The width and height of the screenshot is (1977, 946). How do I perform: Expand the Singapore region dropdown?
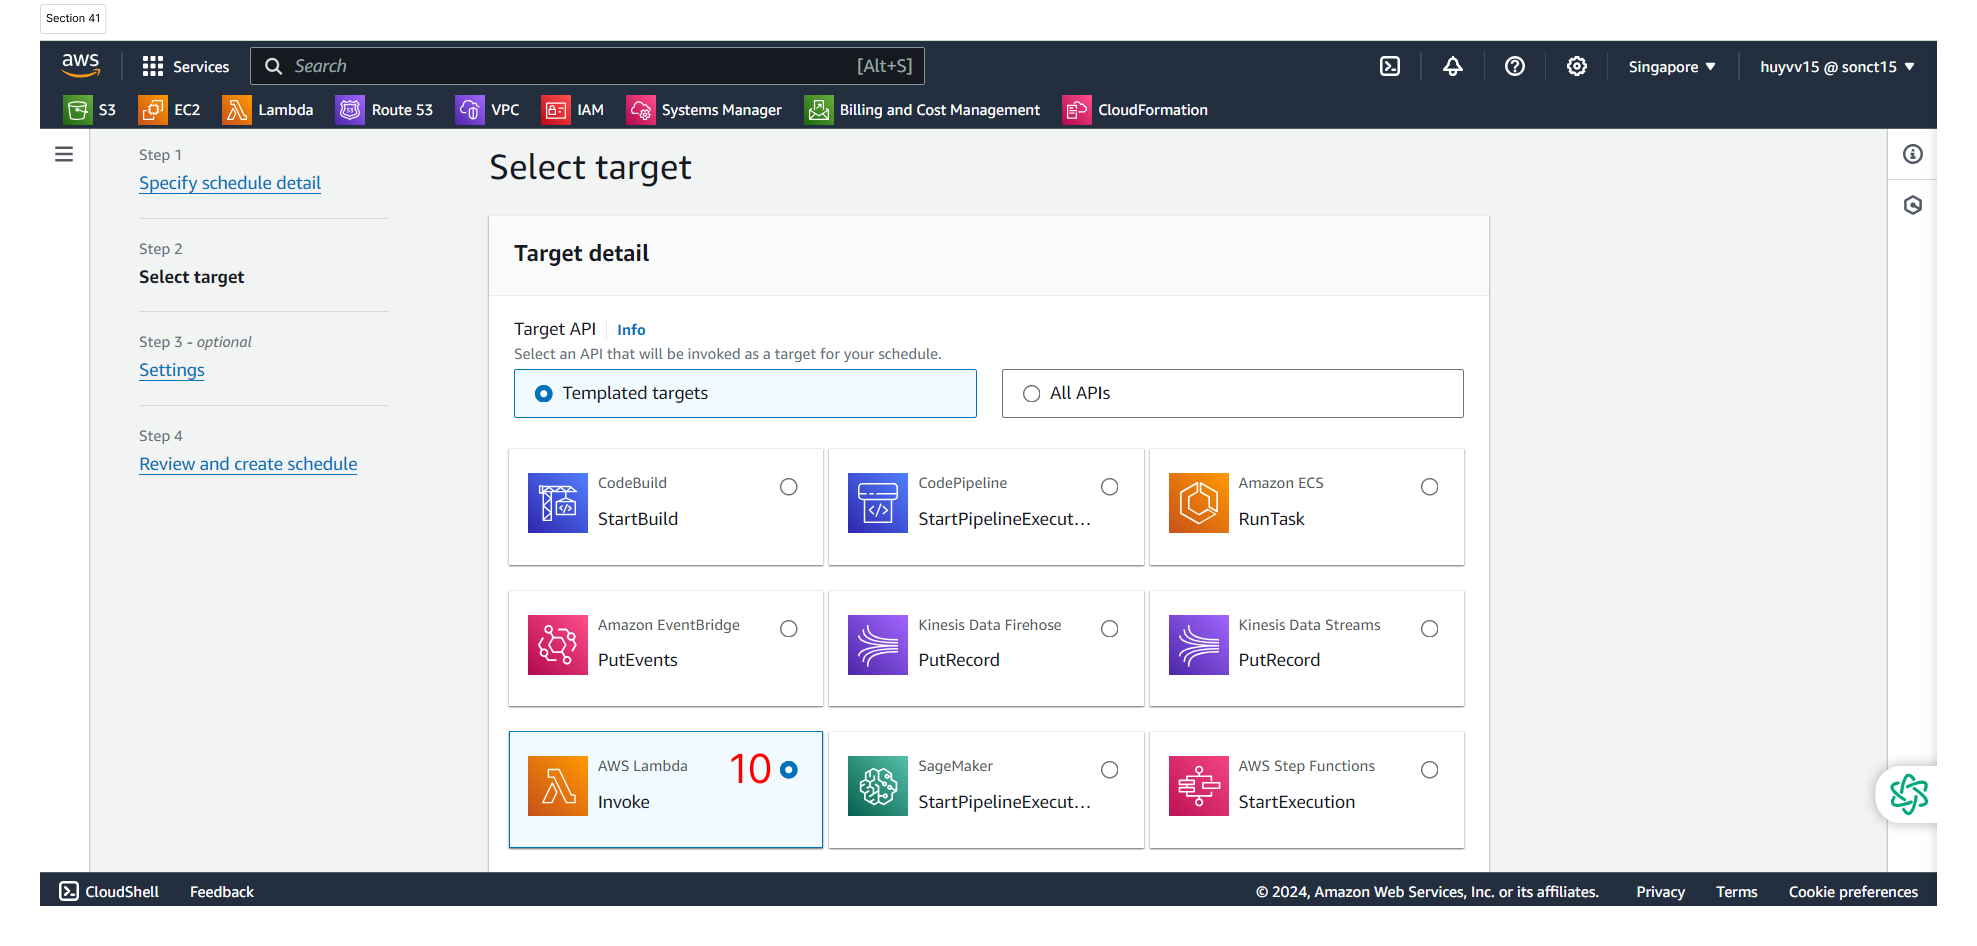point(1672,67)
